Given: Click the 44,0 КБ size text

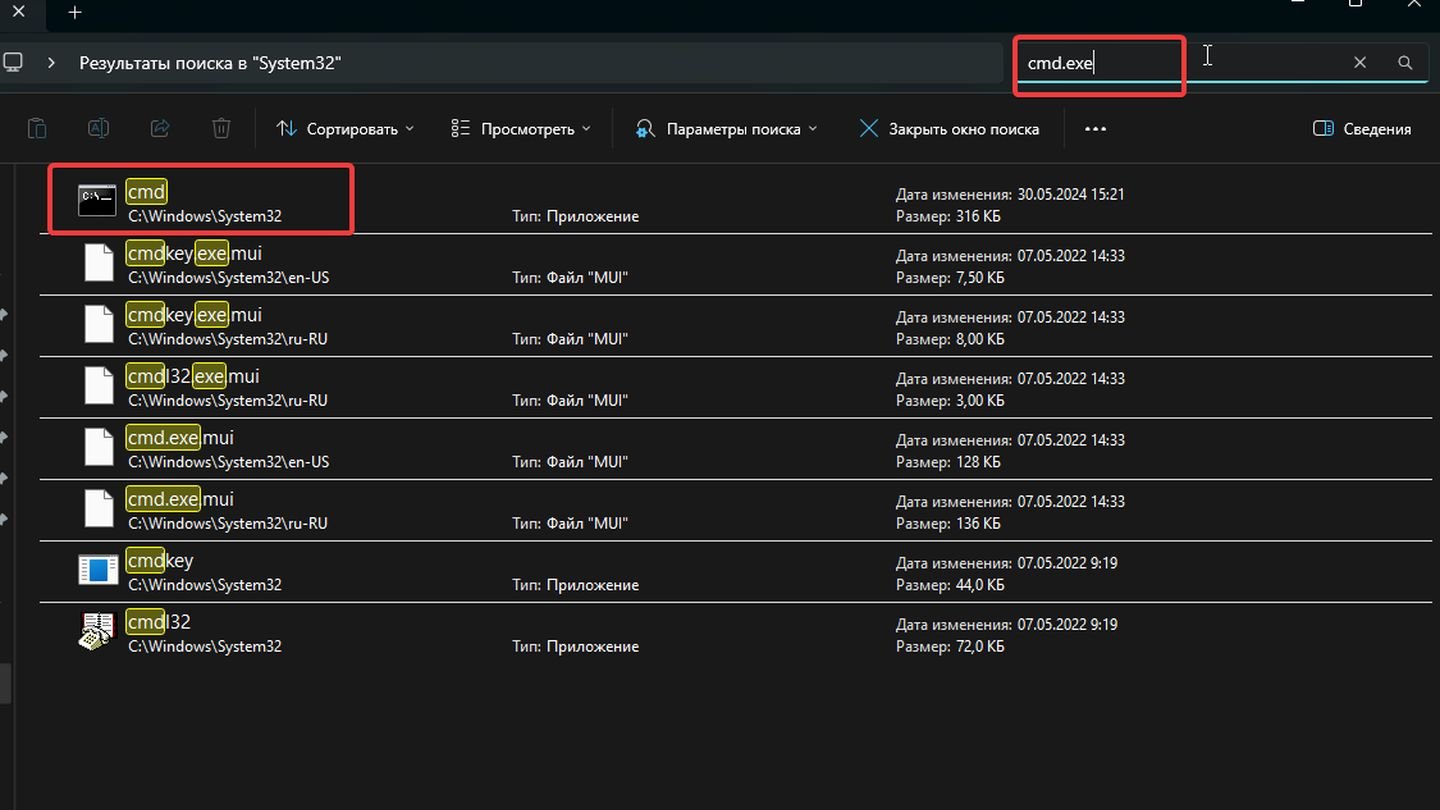Looking at the screenshot, I should 979,585.
